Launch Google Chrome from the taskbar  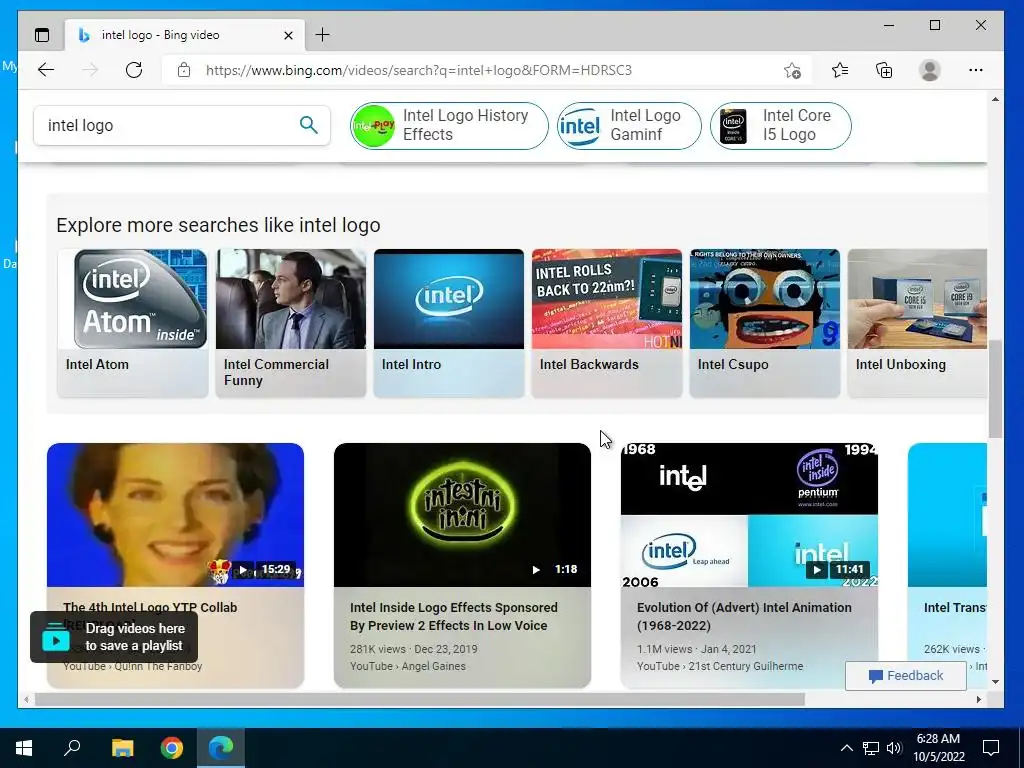(172, 748)
